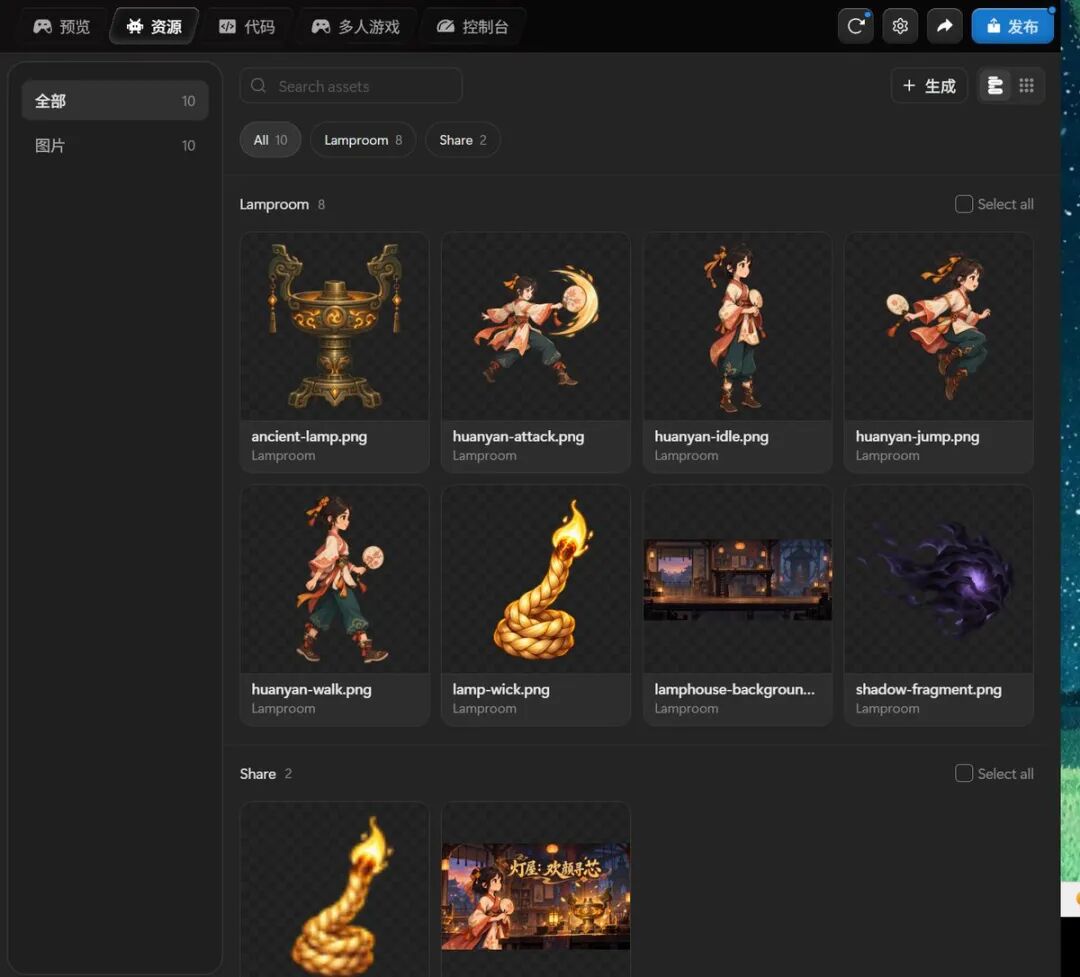Select huanyan-idle.png thumbnail
Screen dimensions: 1080x977
737,326
